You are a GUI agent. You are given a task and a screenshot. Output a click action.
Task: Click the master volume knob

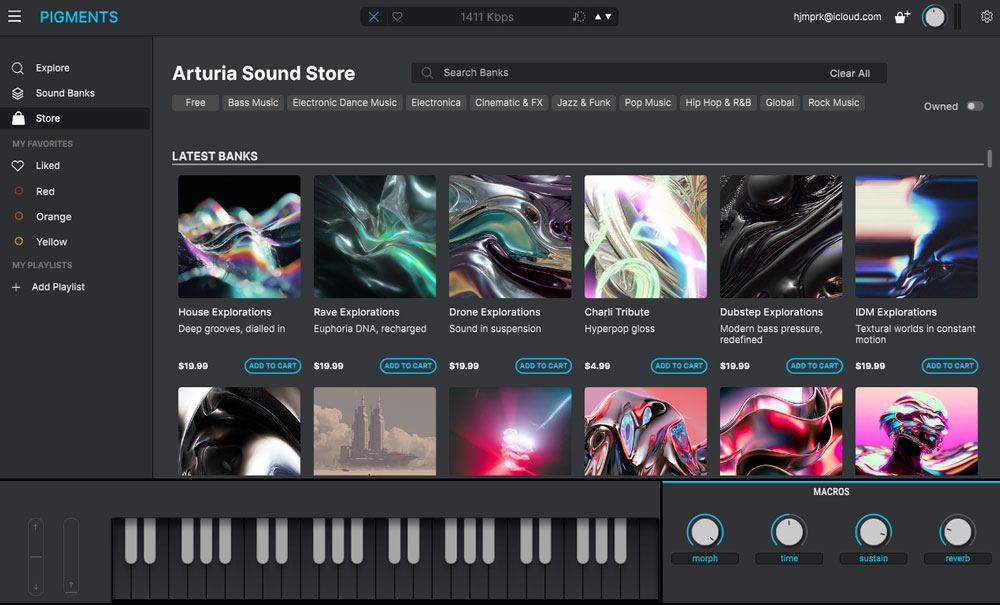[934, 17]
